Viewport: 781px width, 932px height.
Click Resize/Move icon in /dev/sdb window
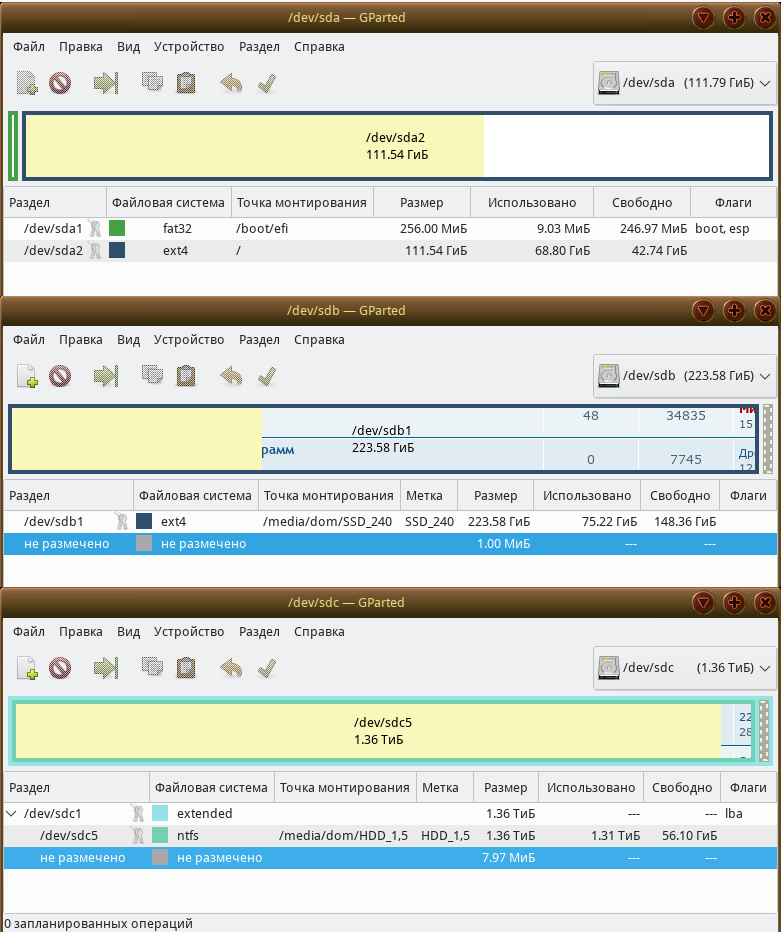pos(106,376)
